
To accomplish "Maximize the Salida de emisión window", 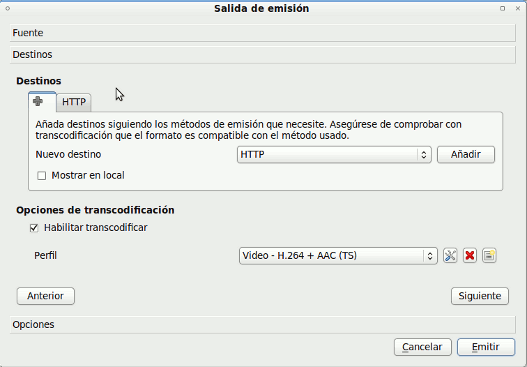I will click(502, 8).
